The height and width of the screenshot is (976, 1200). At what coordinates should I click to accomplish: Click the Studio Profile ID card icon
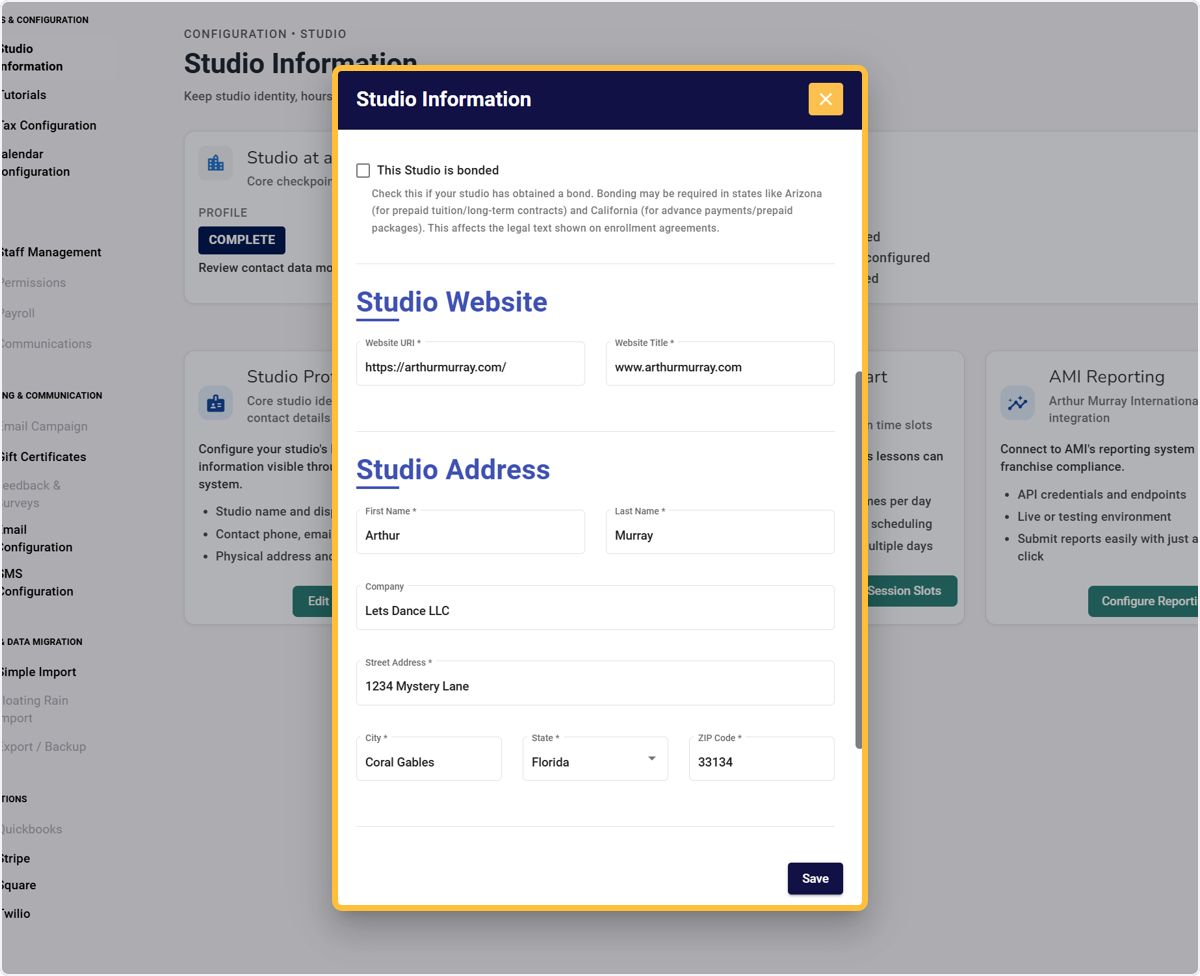[x=215, y=403]
